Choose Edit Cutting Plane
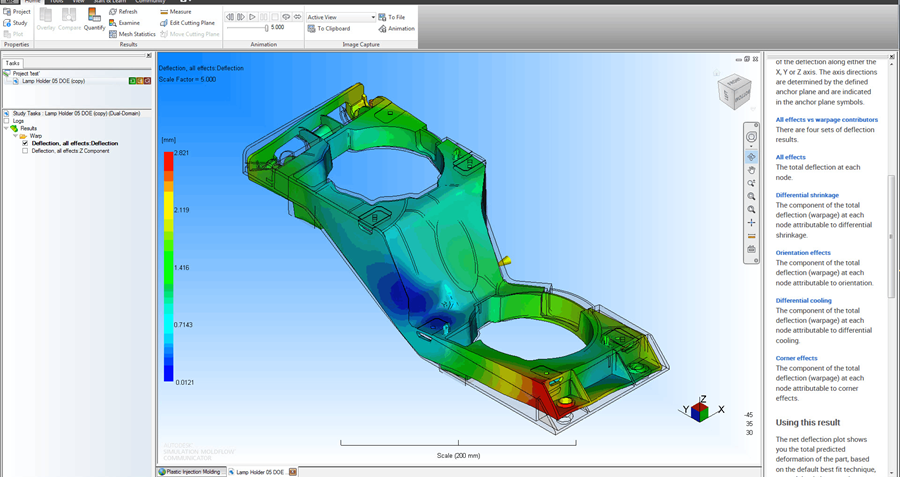 pos(187,23)
